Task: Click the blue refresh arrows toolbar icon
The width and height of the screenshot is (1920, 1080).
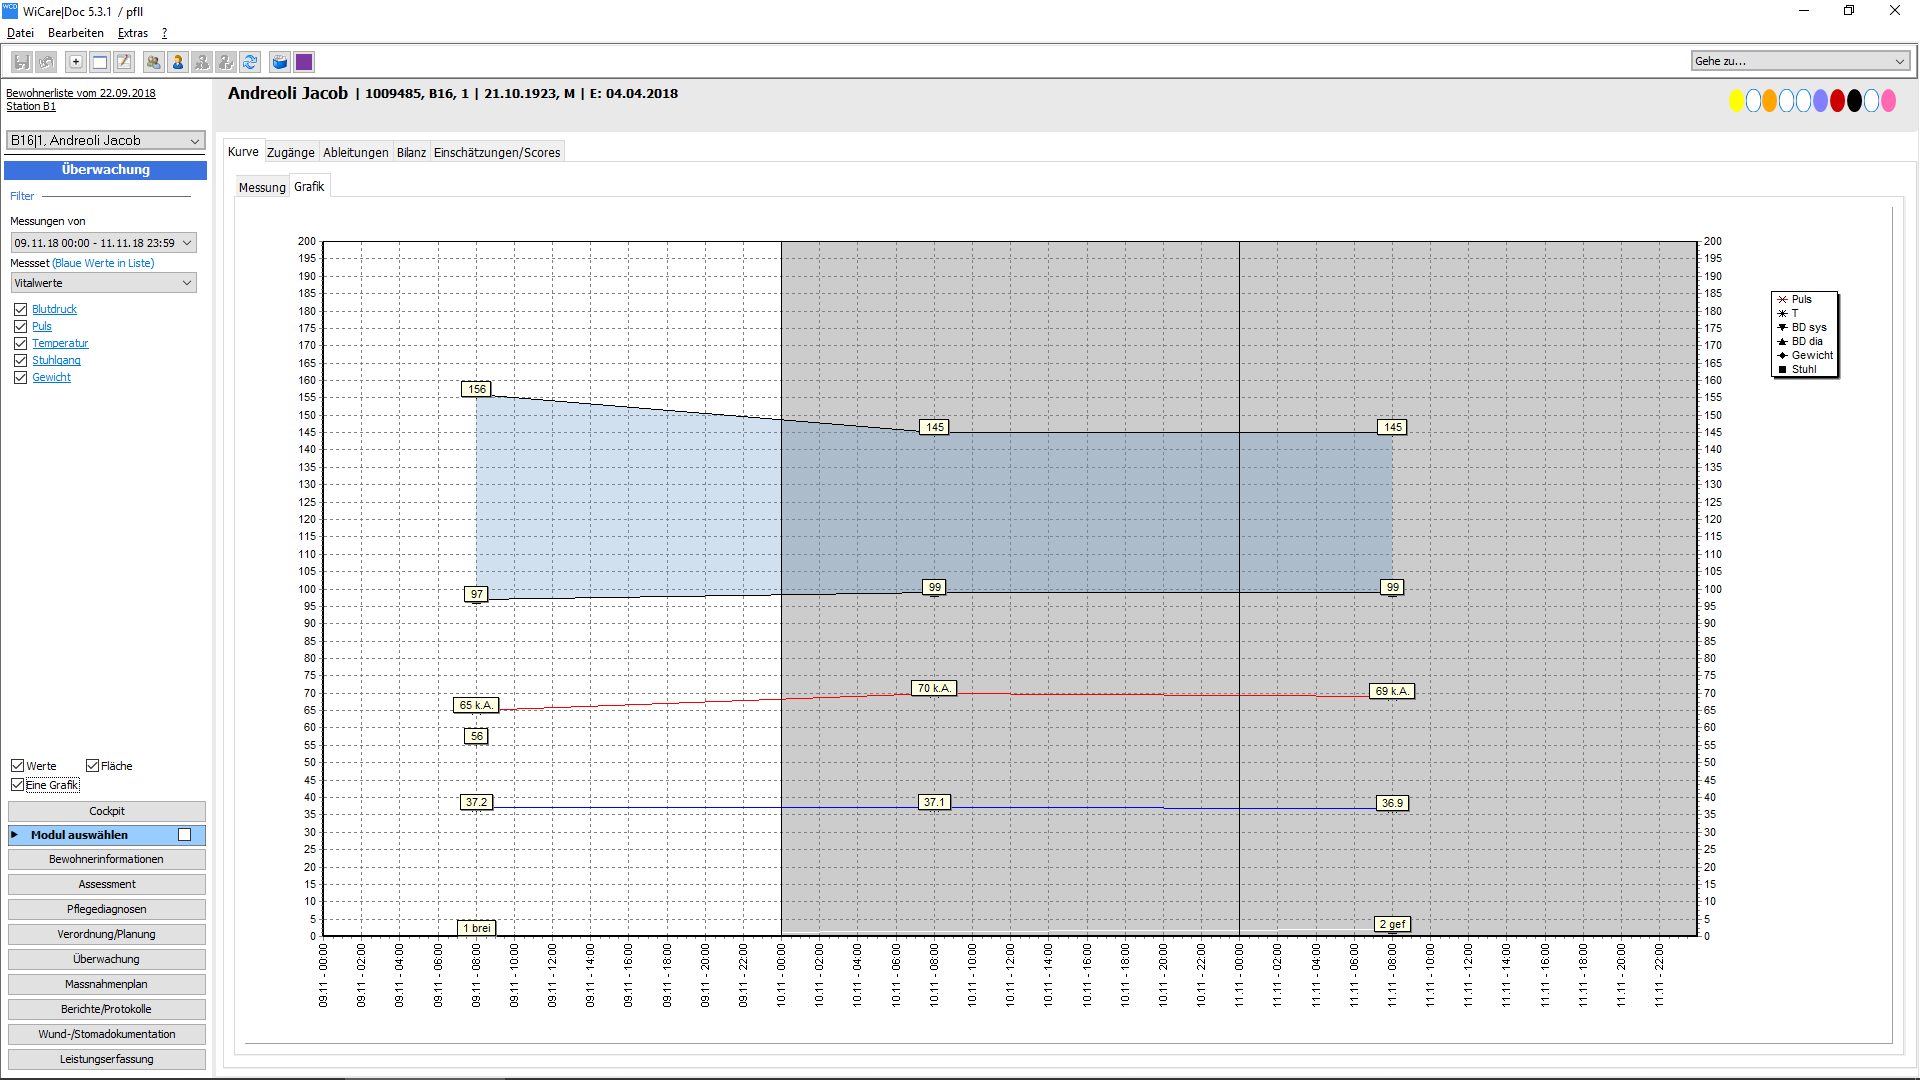Action: click(x=250, y=62)
